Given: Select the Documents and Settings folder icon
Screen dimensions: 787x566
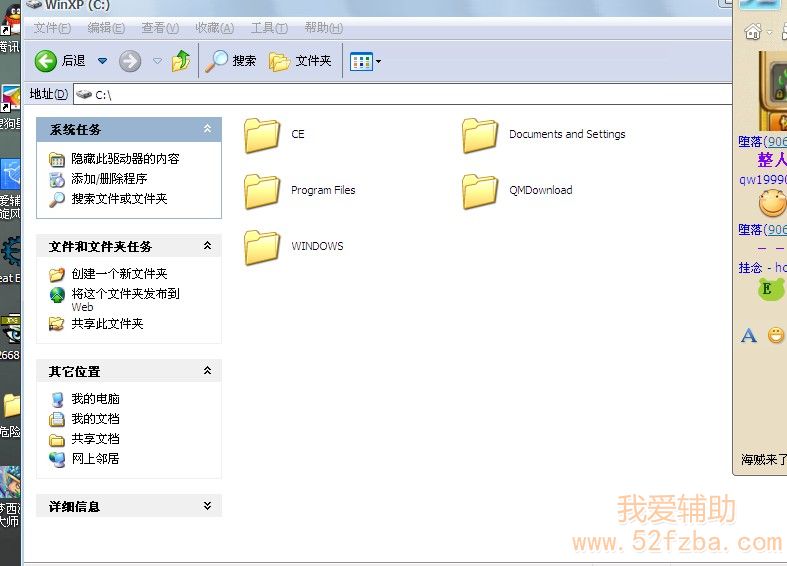Looking at the screenshot, I should [x=480, y=135].
